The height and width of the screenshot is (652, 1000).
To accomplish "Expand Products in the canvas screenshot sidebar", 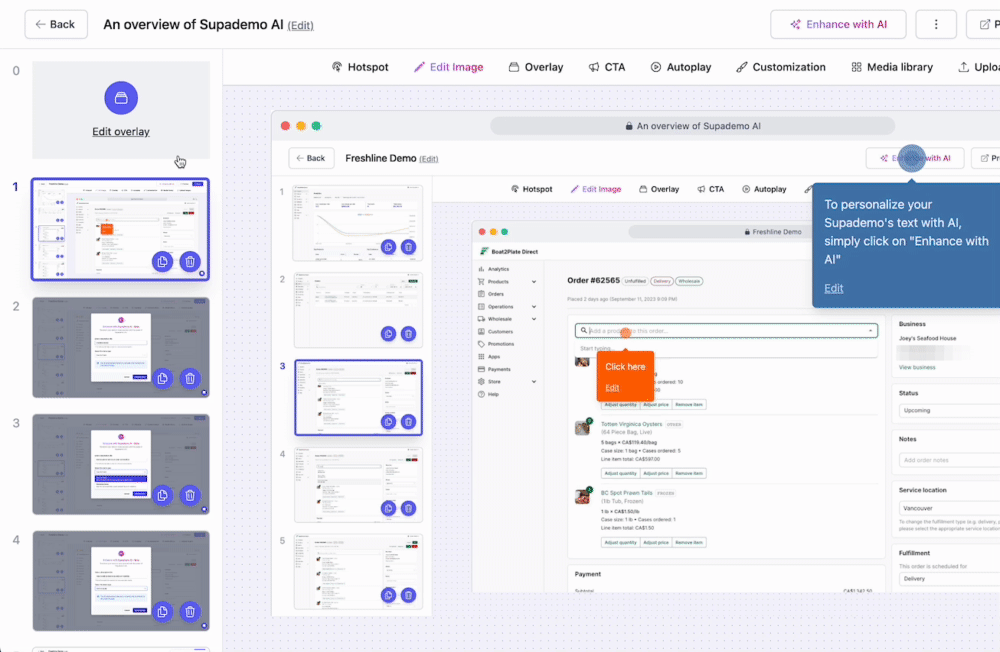I will tap(534, 281).
